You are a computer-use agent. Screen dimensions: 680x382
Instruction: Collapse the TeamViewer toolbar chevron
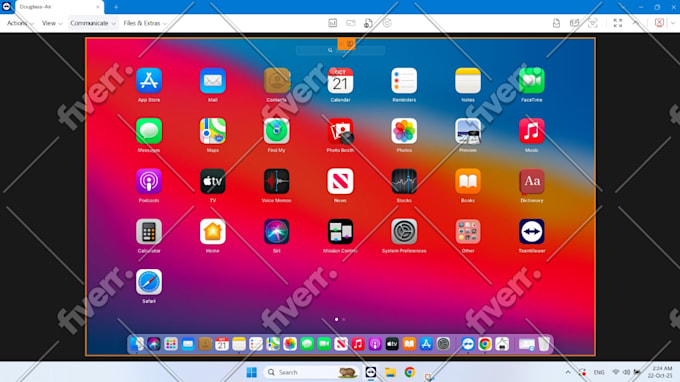coord(636,23)
